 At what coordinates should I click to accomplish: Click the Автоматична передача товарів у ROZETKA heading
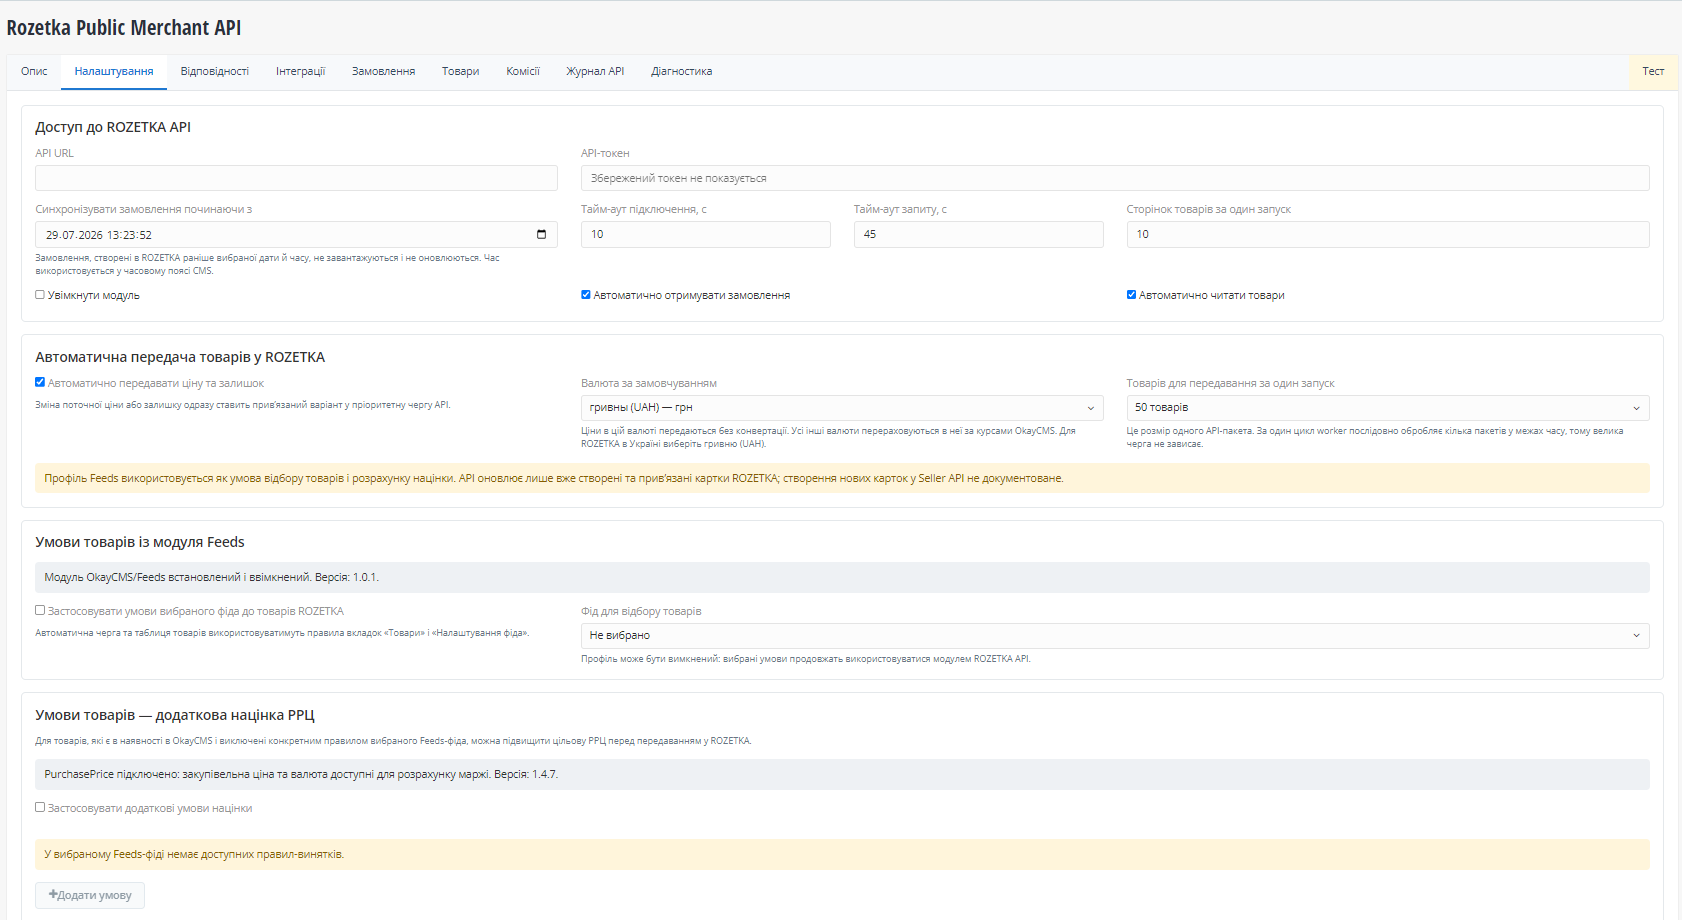[180, 357]
